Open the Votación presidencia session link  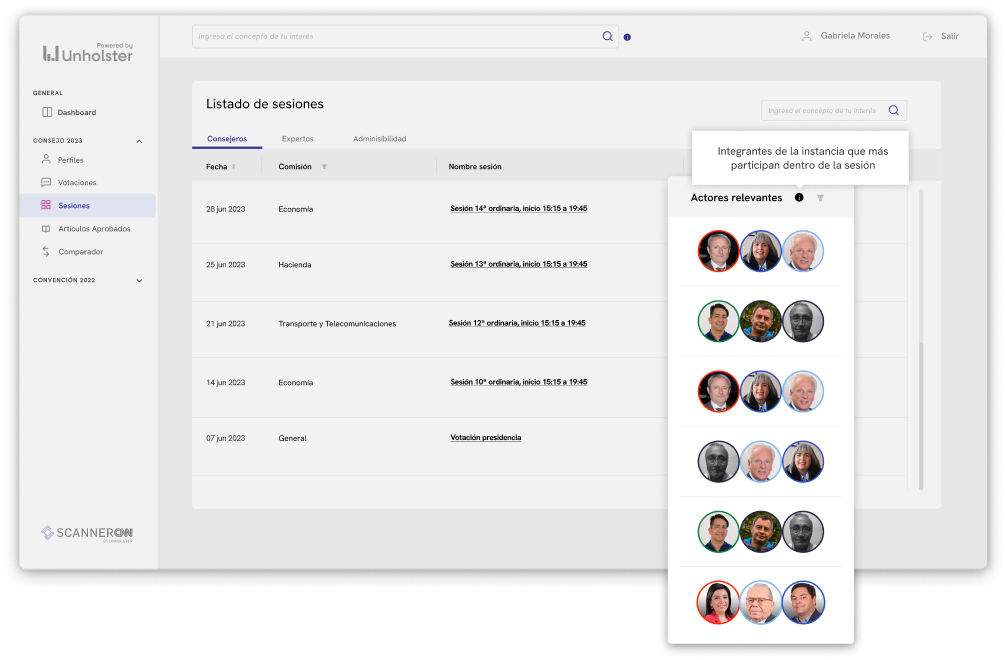tap(485, 438)
